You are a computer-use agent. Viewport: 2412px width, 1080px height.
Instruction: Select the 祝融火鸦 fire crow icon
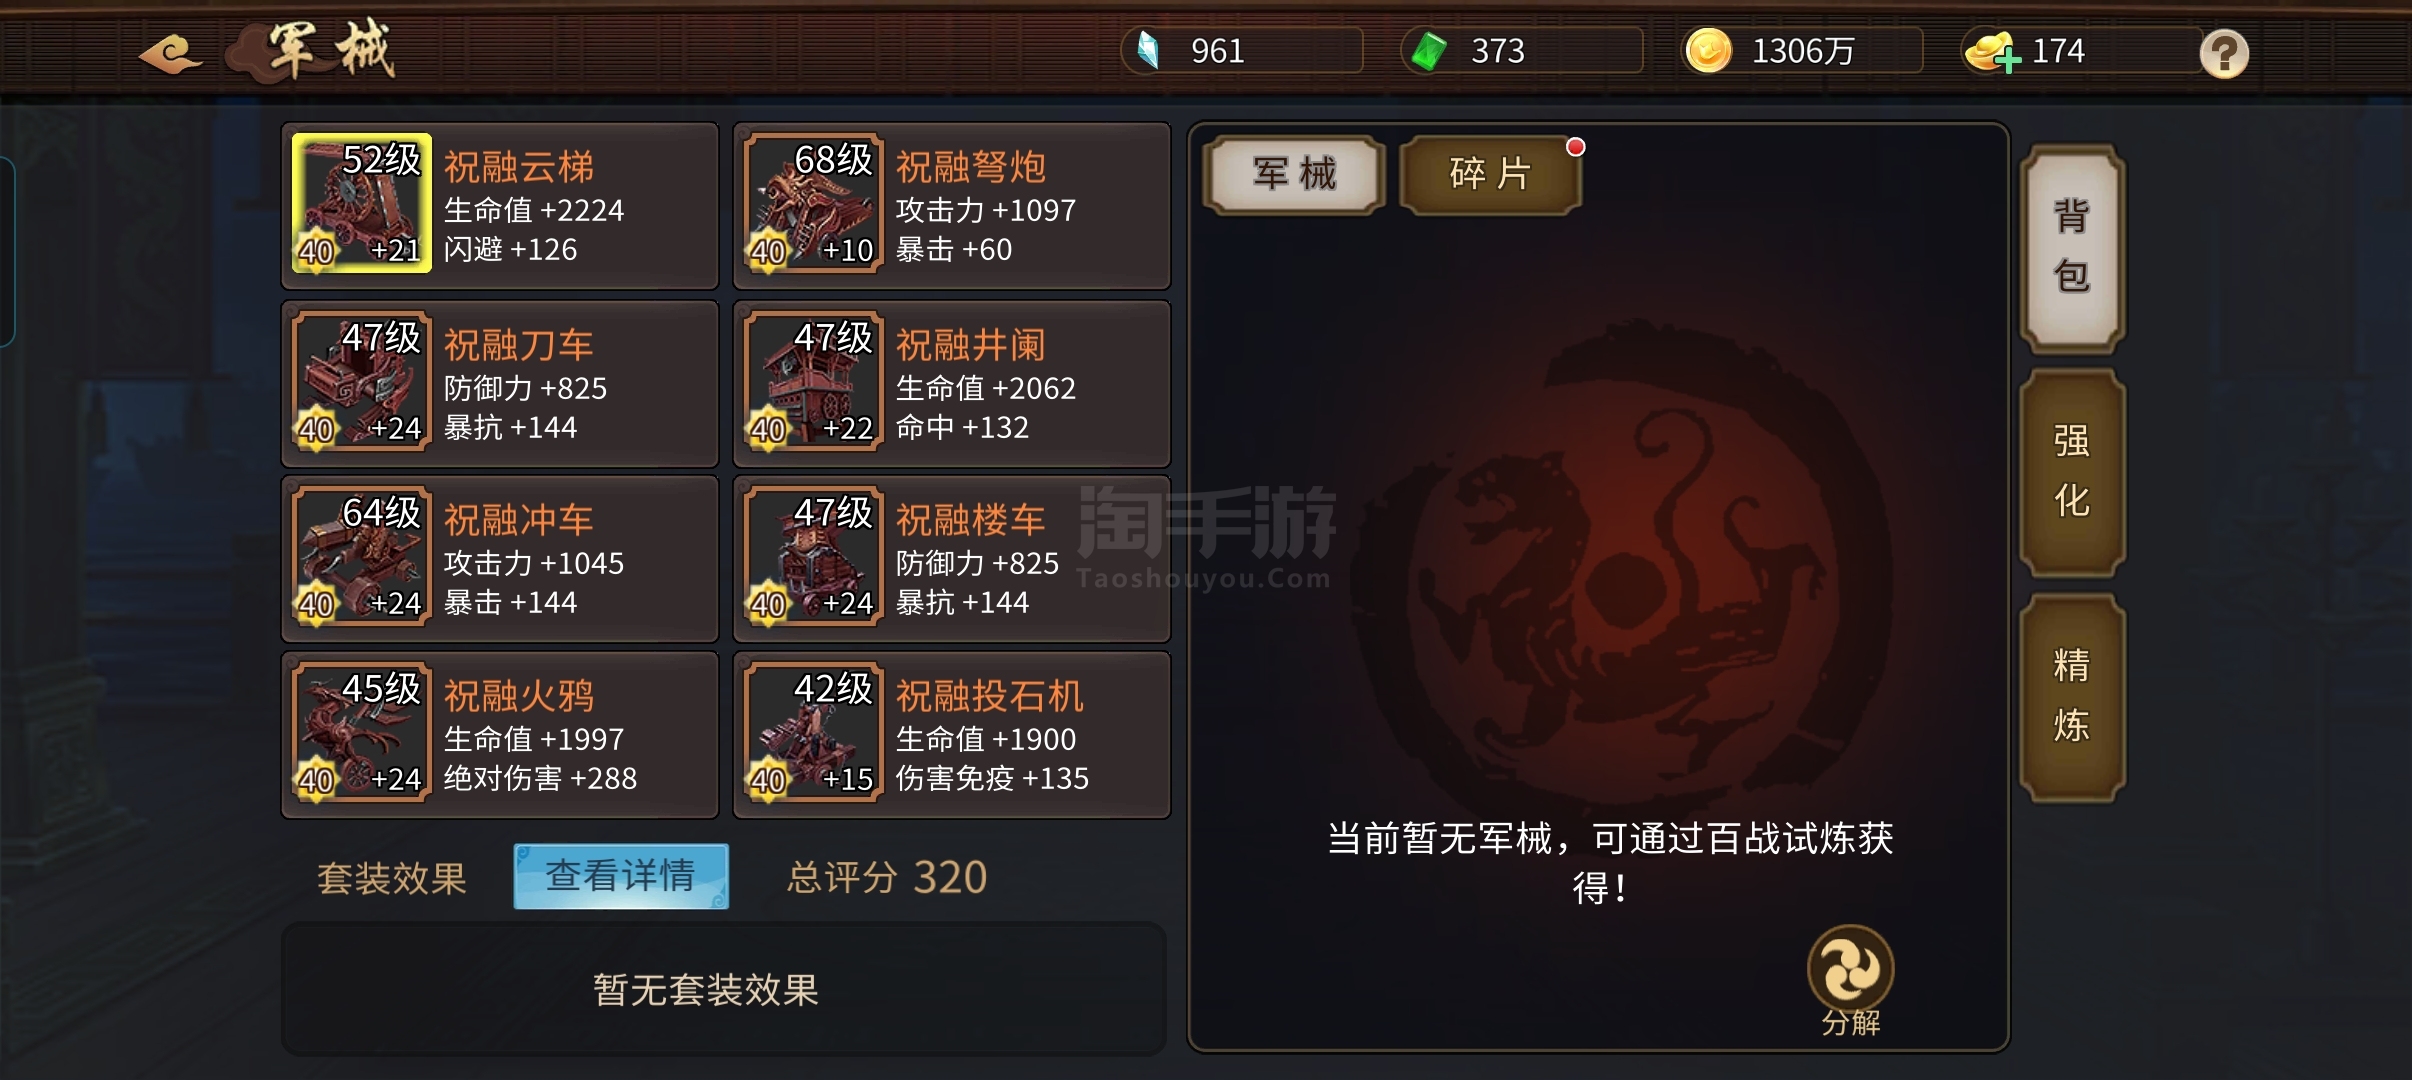[x=362, y=732]
